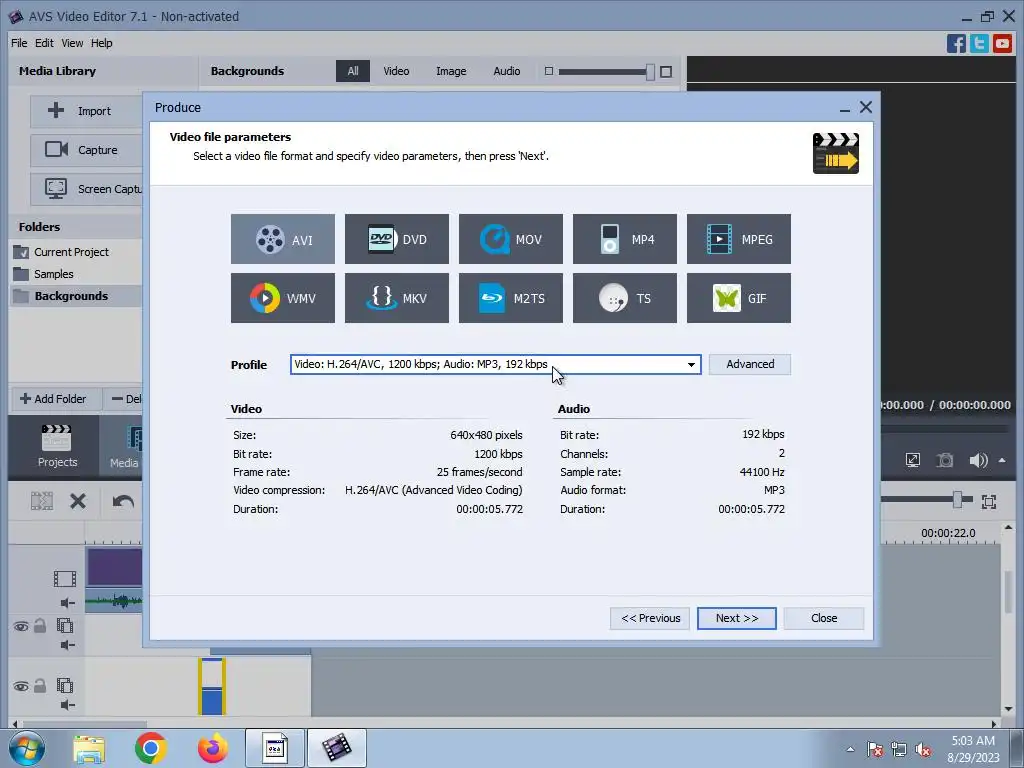
Task: Open the View menu
Action: click(72, 43)
